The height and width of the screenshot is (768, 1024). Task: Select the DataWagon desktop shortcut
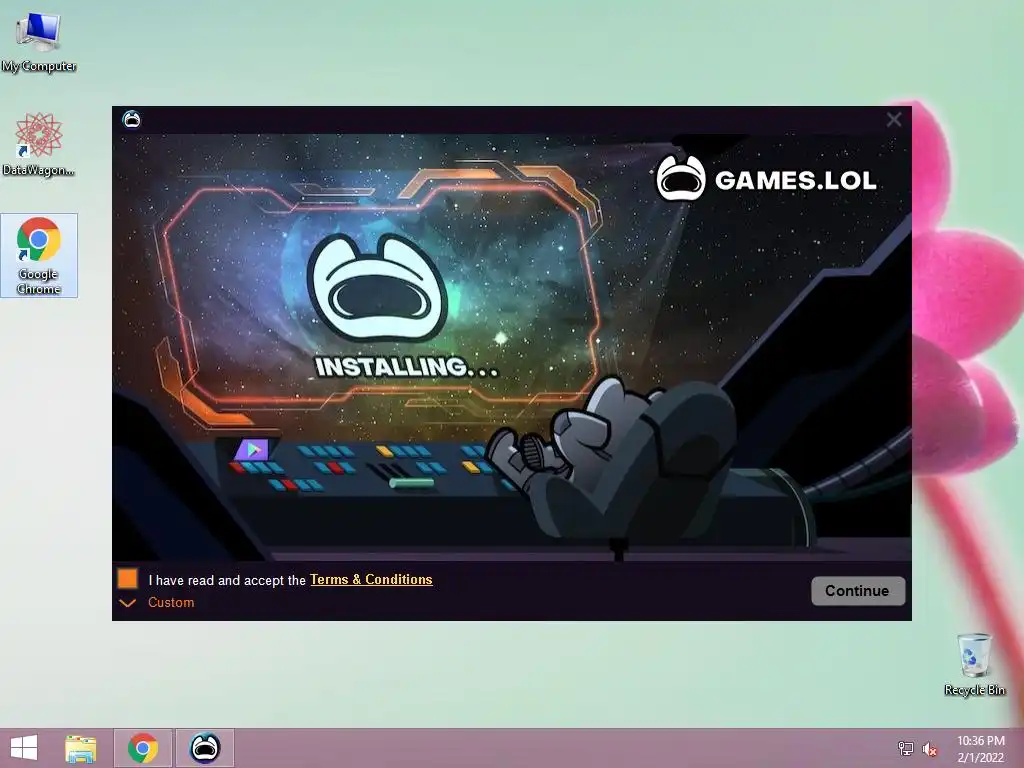click(39, 144)
